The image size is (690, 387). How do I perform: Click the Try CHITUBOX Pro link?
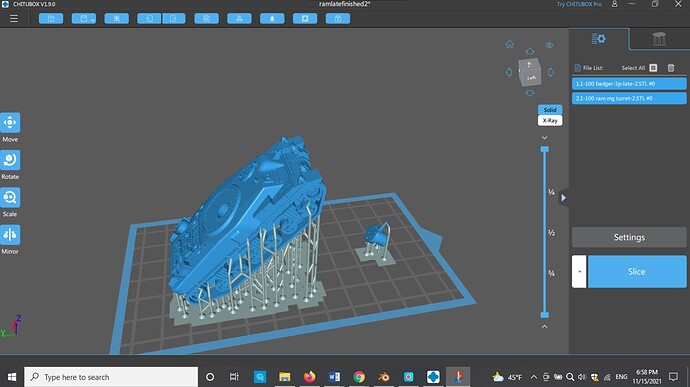tap(579, 4)
